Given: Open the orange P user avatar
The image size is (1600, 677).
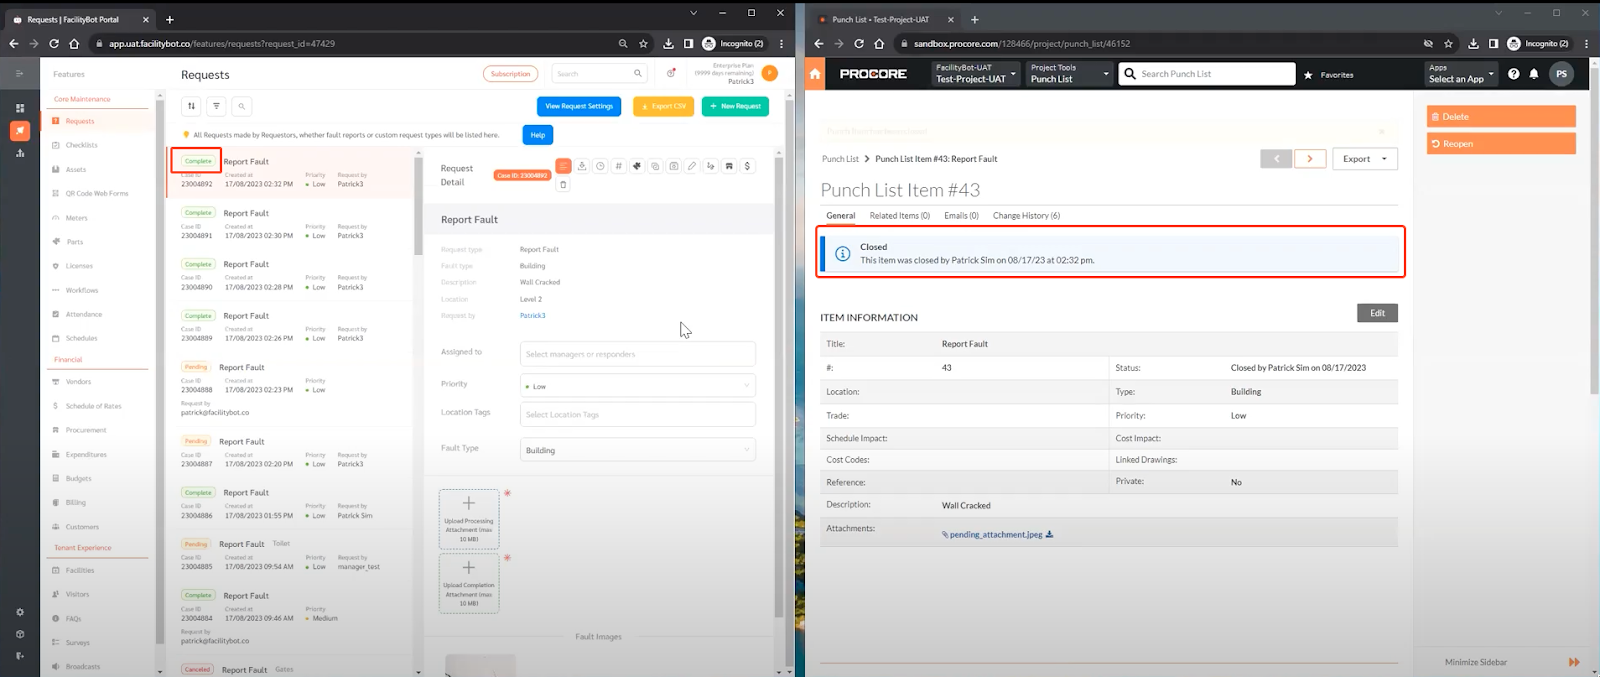Looking at the screenshot, I should point(769,73).
